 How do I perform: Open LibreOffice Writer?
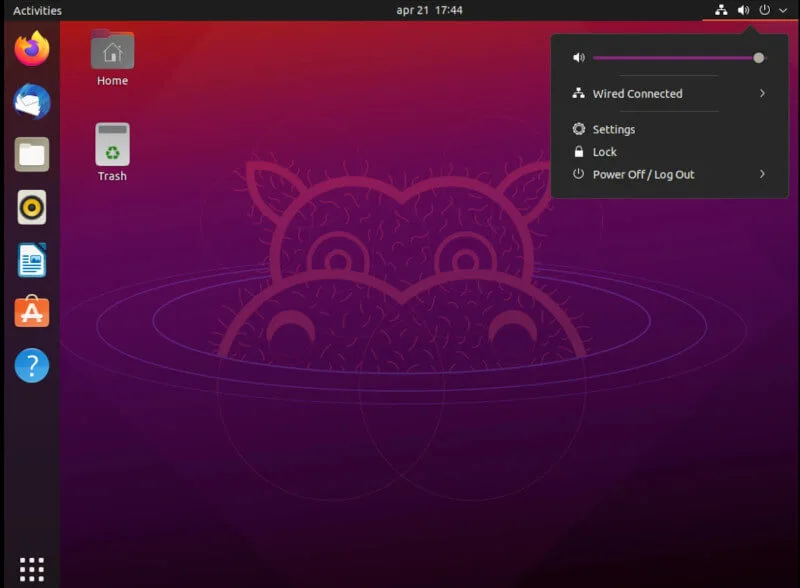tap(30, 260)
